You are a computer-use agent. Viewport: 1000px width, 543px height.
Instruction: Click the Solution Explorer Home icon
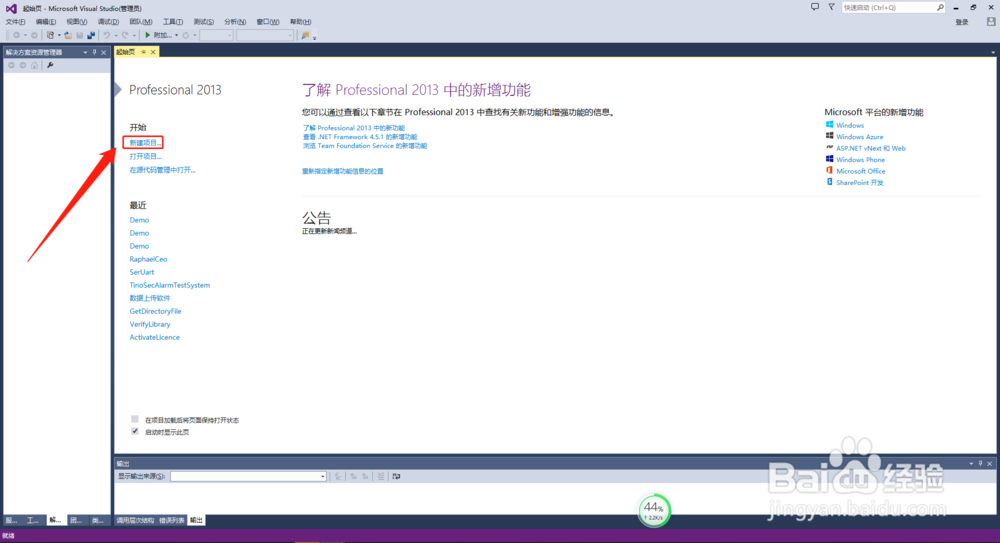[x=34, y=65]
